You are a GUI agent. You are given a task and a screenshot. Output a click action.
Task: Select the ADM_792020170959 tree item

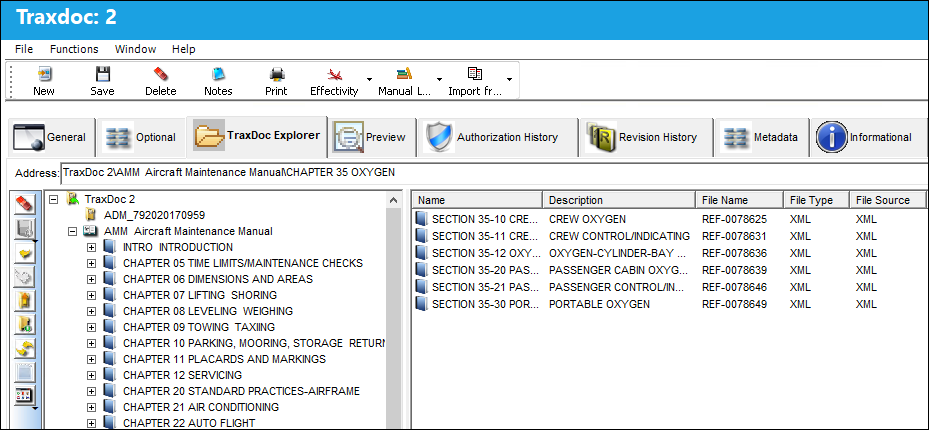(x=154, y=215)
